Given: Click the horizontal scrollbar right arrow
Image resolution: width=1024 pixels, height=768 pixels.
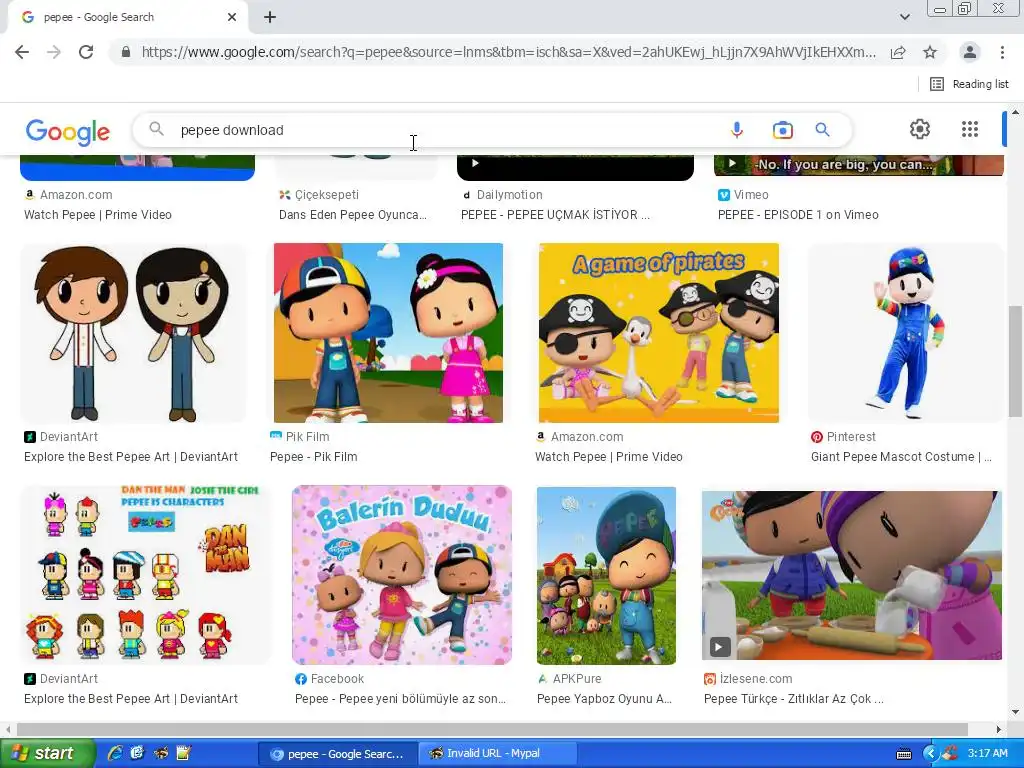Looking at the screenshot, I should pyautogui.click(x=999, y=729).
